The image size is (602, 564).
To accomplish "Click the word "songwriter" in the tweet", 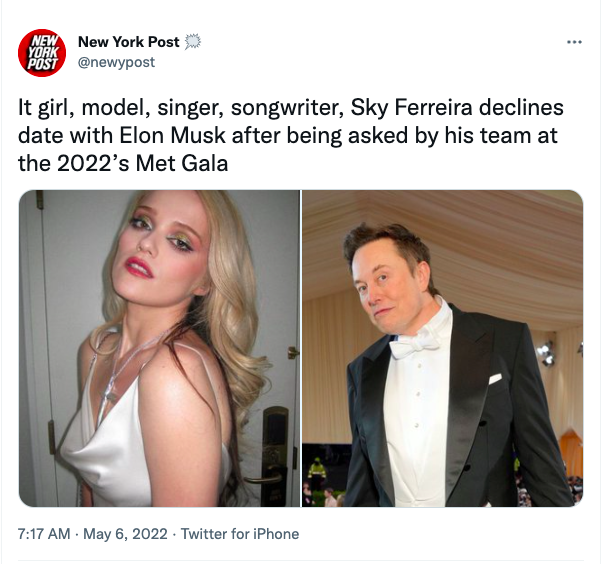I will [x=294, y=108].
